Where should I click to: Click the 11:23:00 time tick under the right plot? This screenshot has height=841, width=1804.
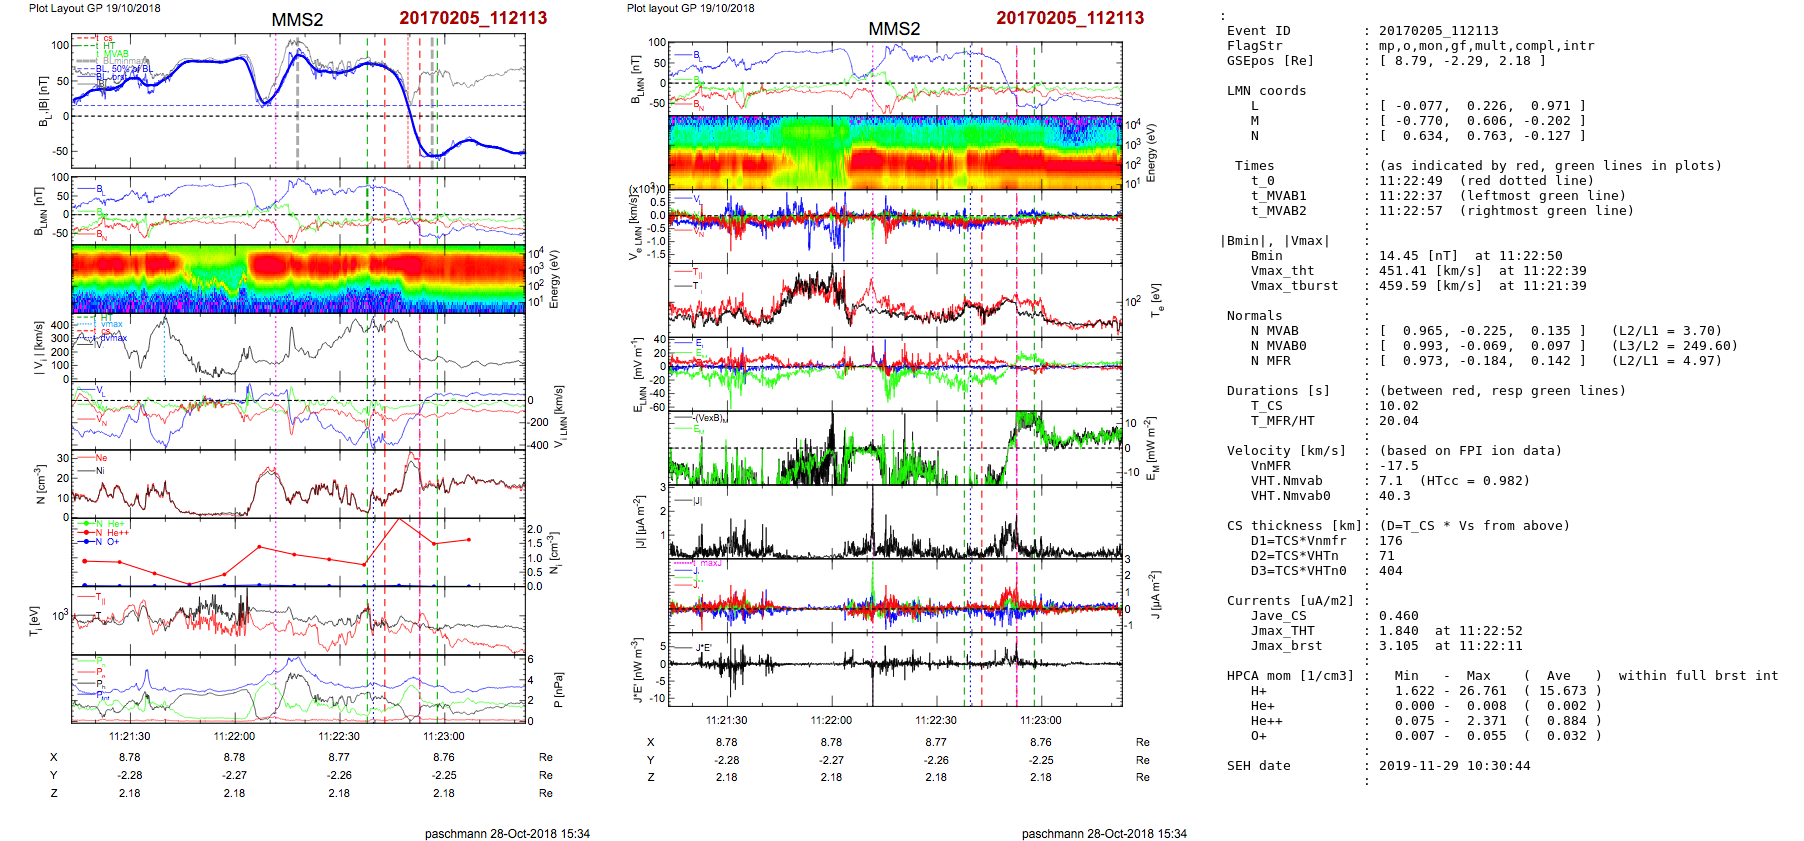pos(1041,720)
